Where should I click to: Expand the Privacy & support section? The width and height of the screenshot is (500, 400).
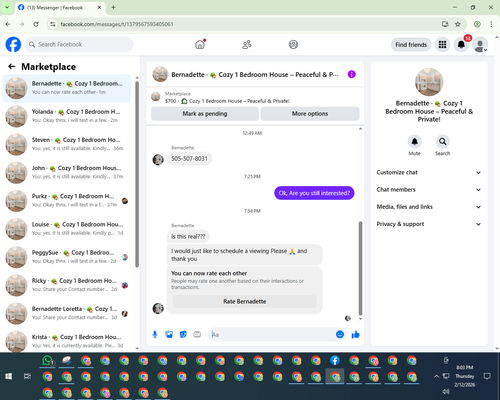pyautogui.click(x=429, y=224)
